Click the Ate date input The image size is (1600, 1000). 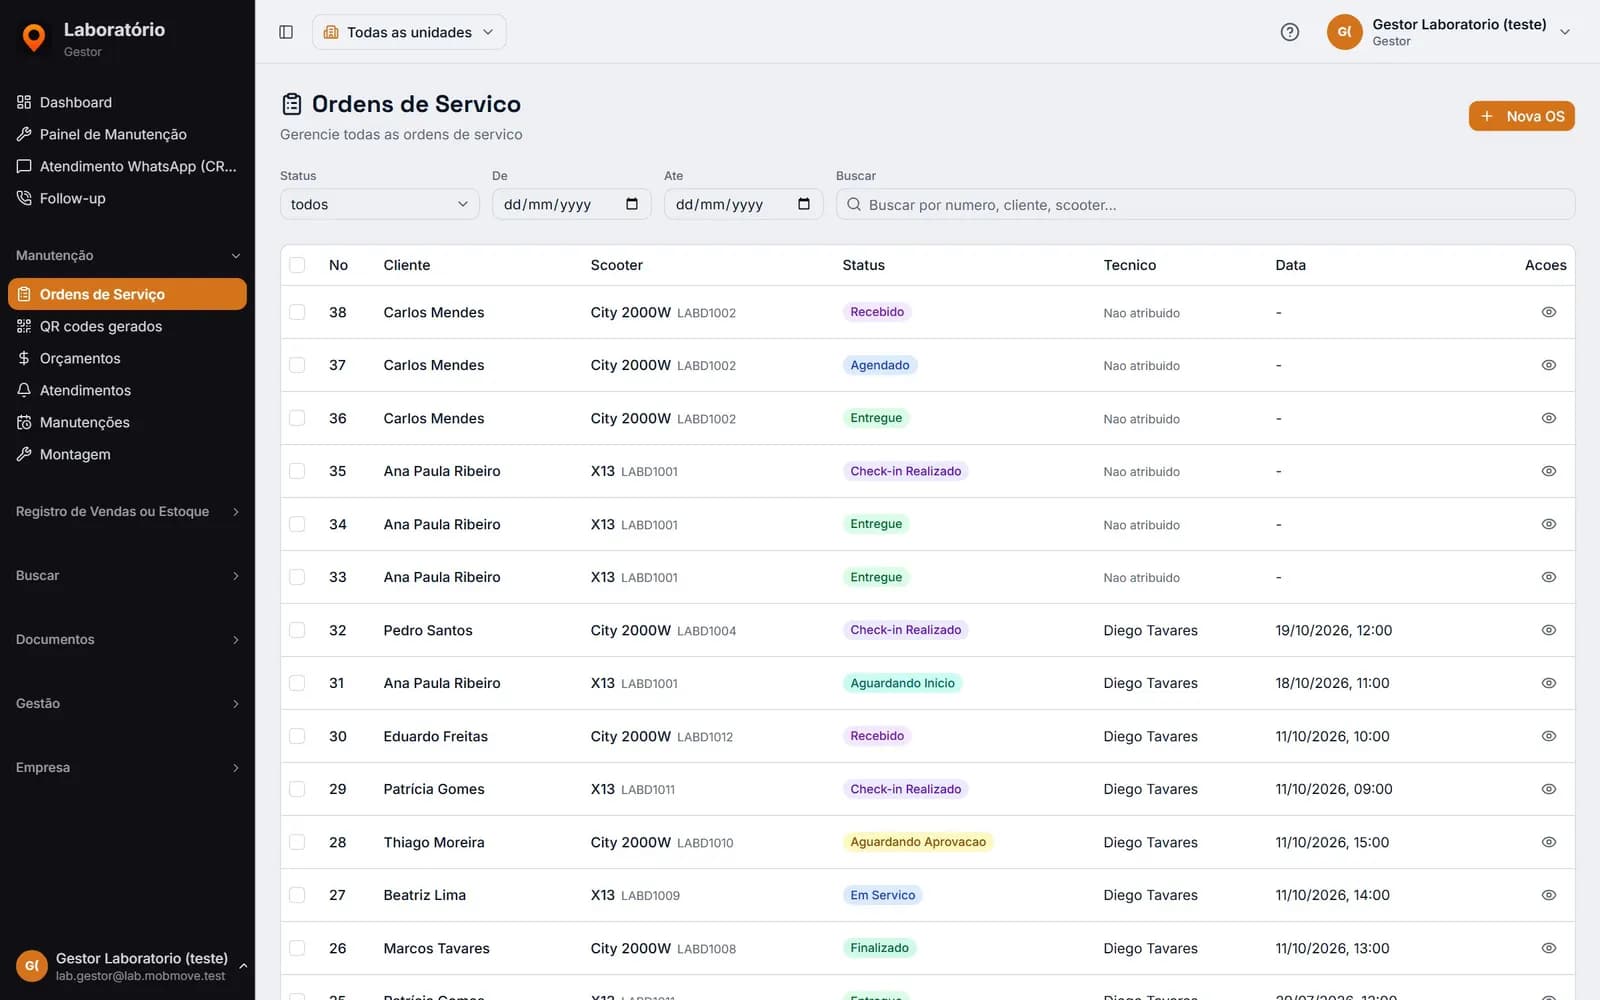click(743, 204)
